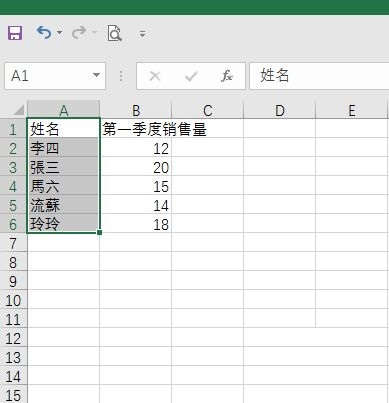Click cell A1 containing 姓名

[x=63, y=129]
